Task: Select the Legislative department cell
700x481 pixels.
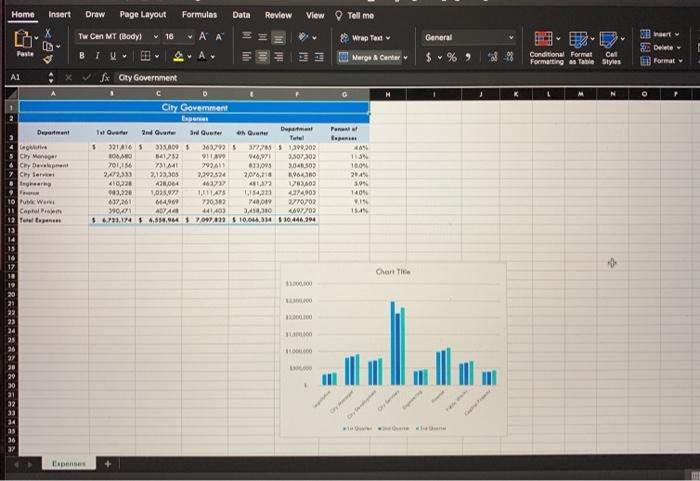Action: 54,147
